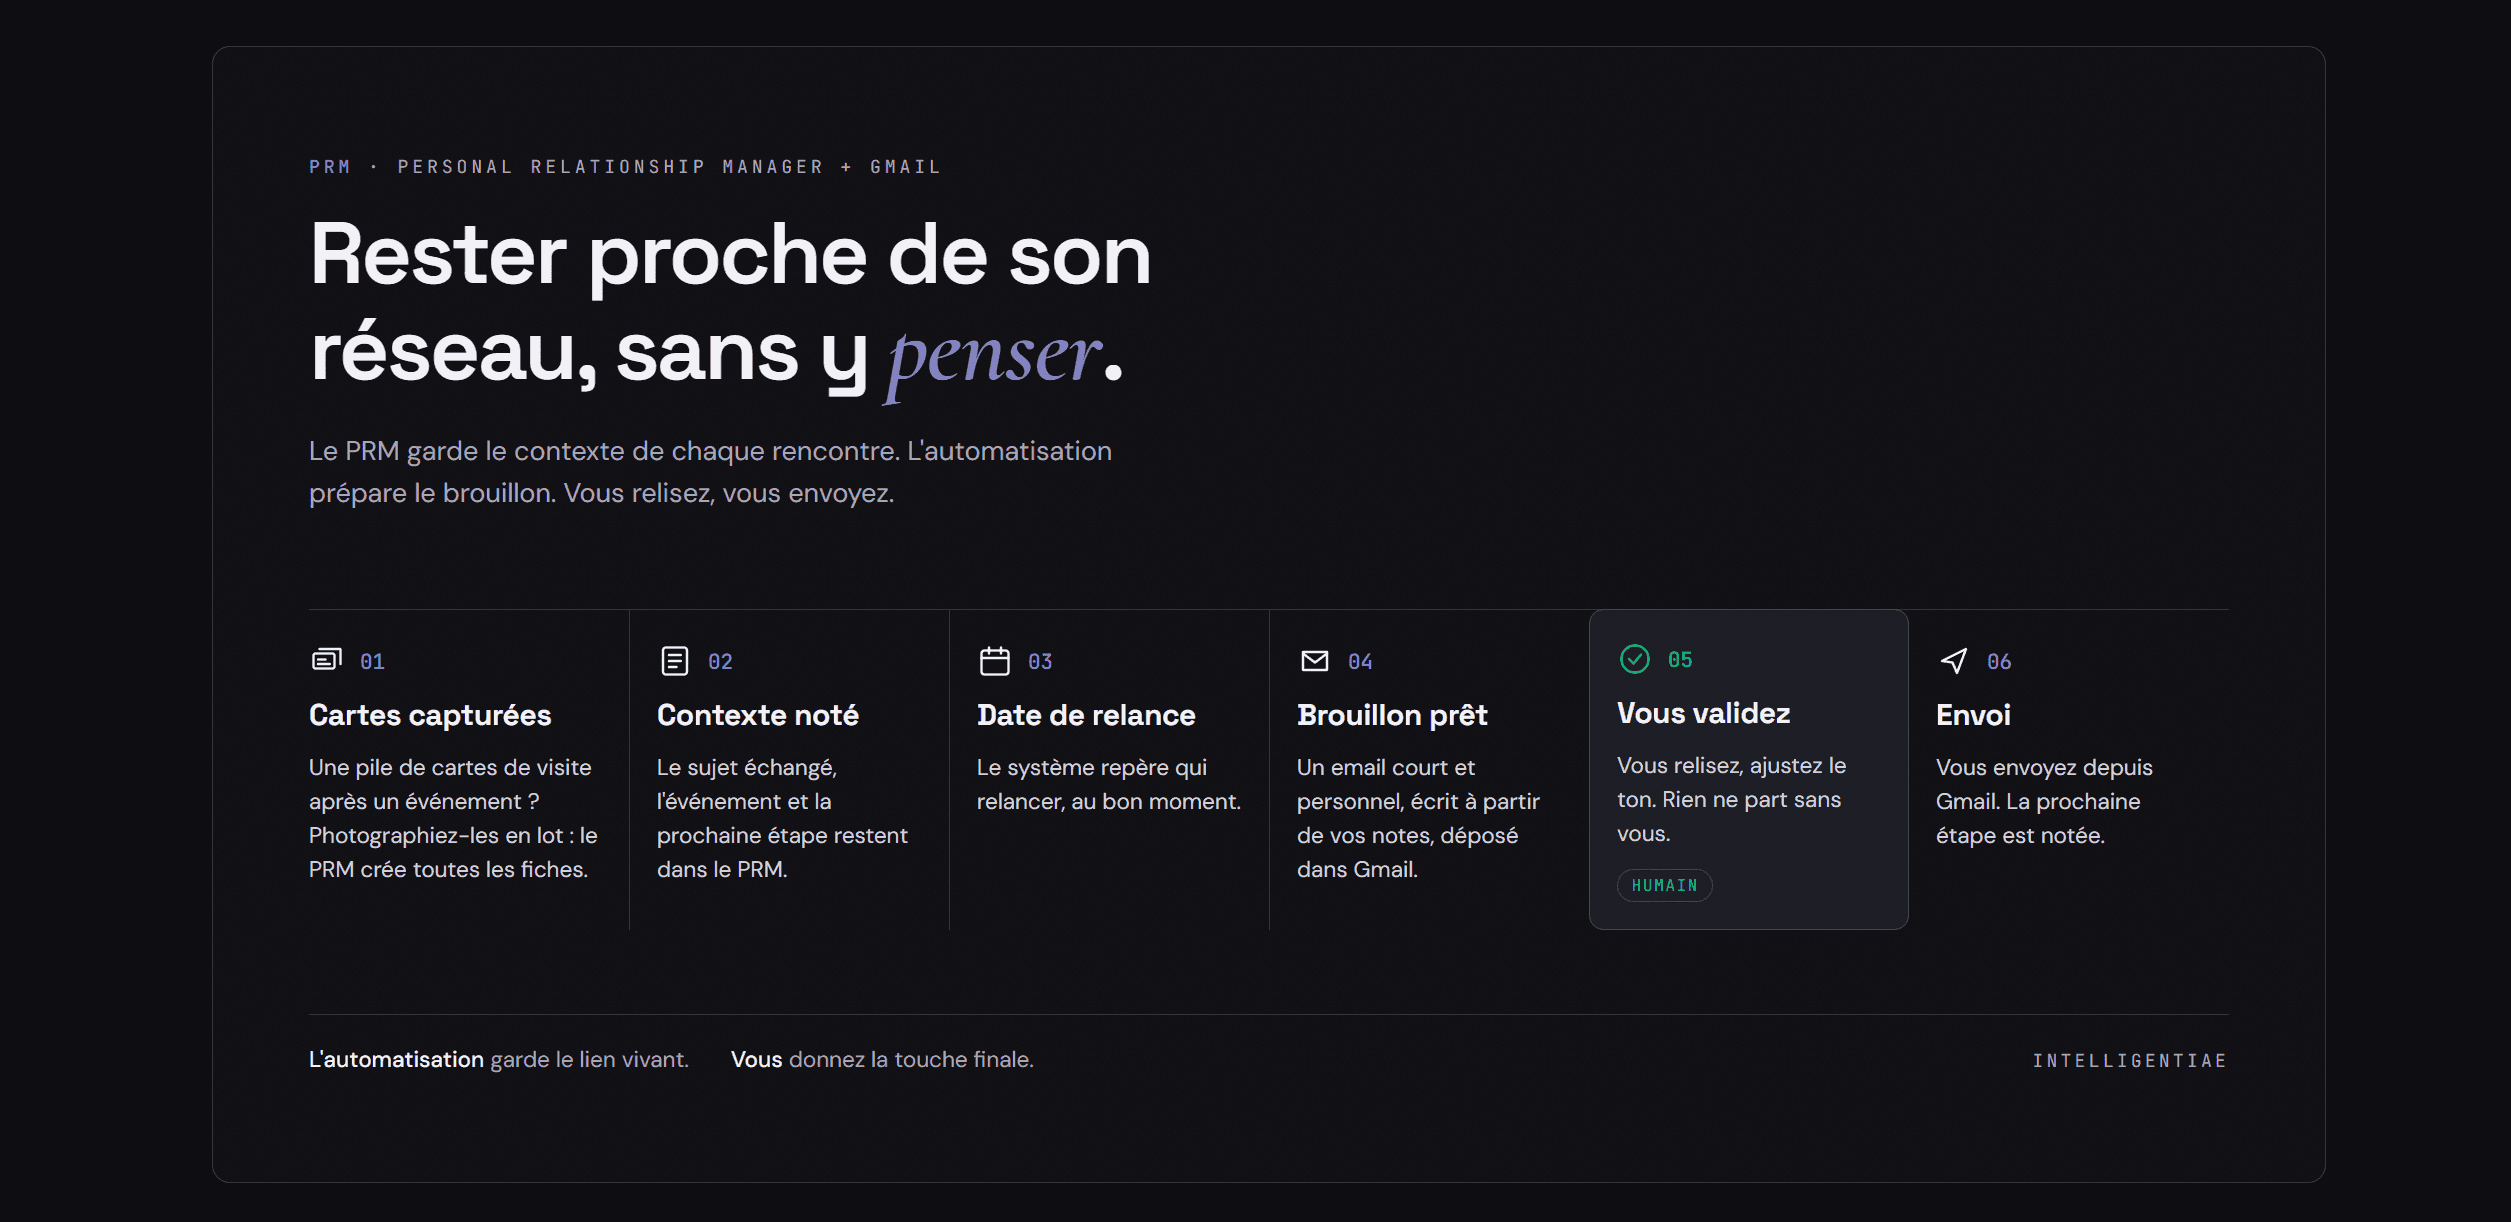This screenshot has height=1222, width=2511.
Task: Click the description Une pile de cartes de visite
Action: click(453, 818)
